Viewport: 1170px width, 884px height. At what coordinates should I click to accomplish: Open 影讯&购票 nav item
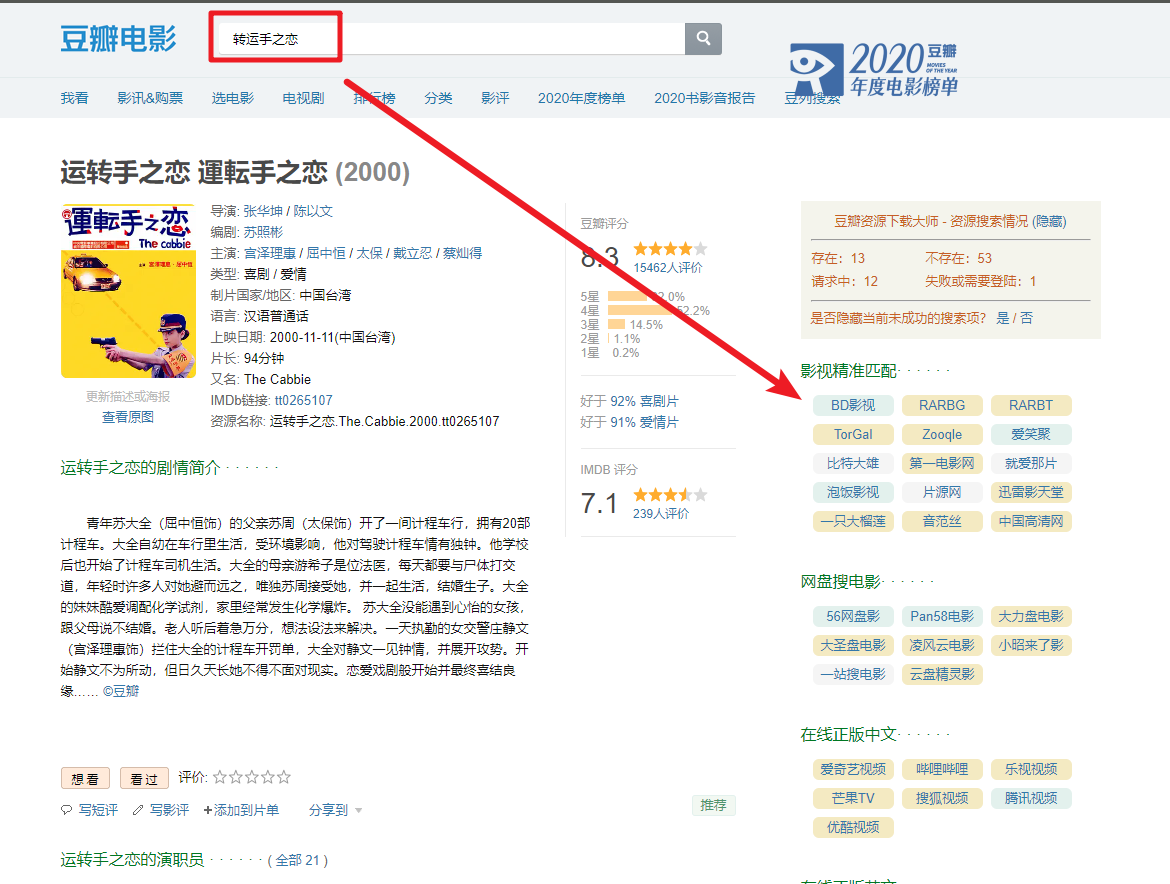coord(150,98)
